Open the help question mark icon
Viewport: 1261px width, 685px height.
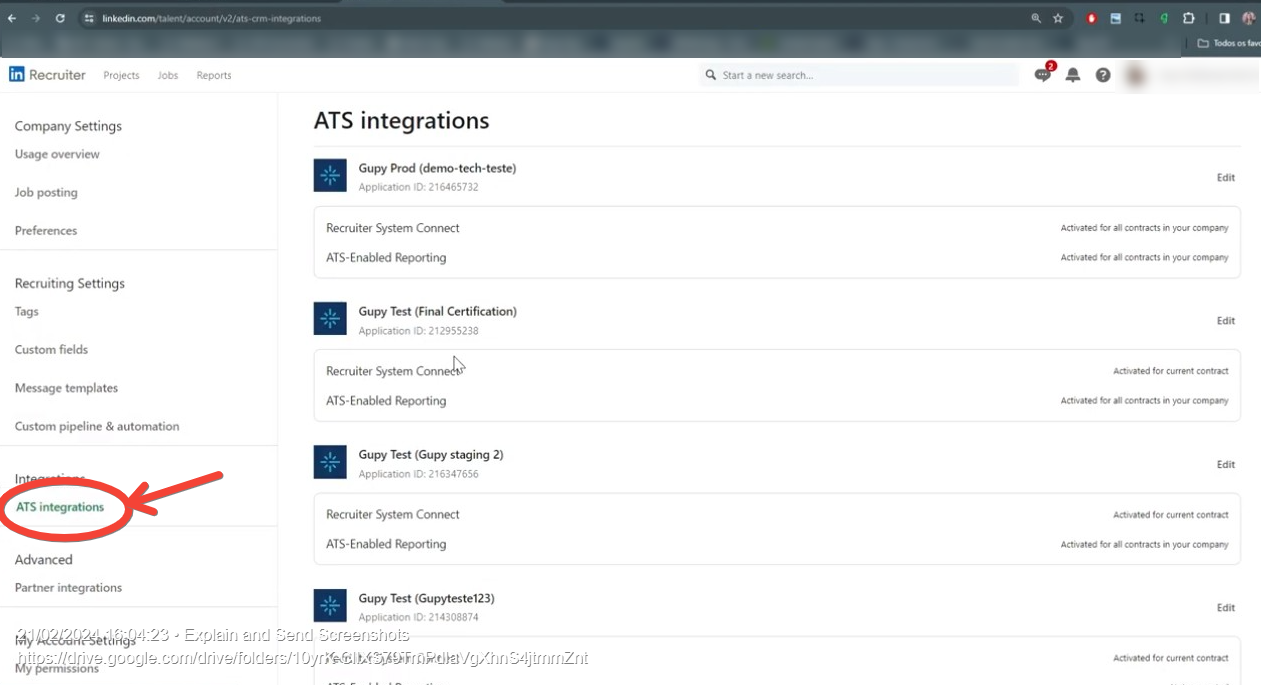pos(1103,75)
